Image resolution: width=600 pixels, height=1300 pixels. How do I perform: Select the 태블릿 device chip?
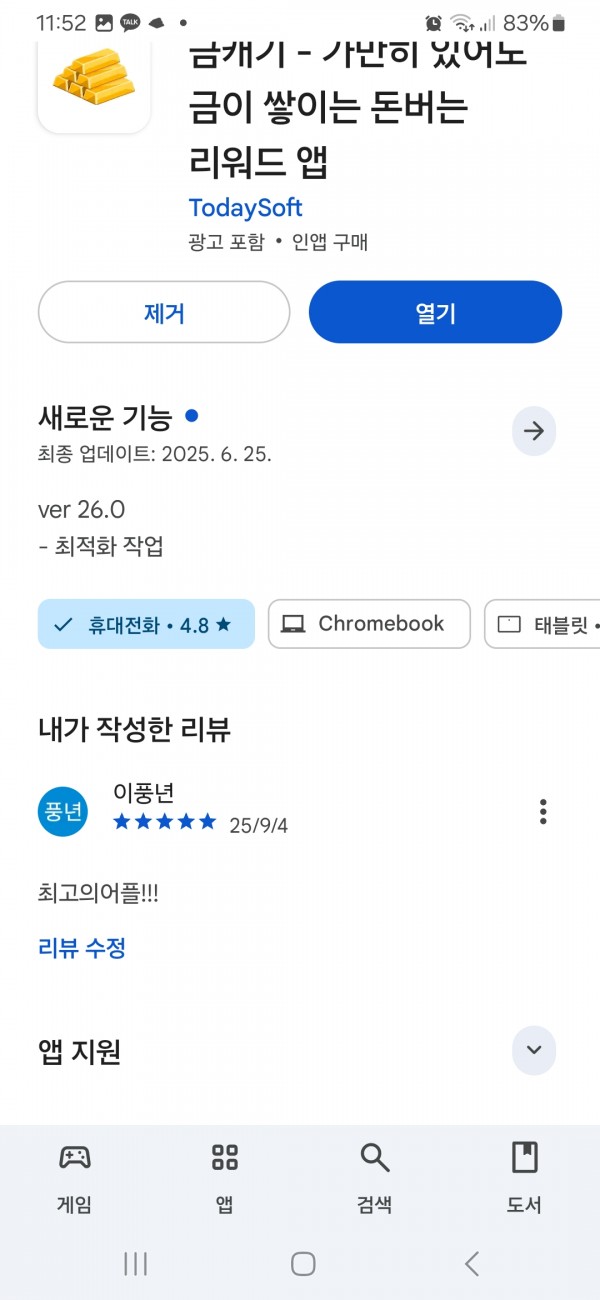tap(543, 624)
